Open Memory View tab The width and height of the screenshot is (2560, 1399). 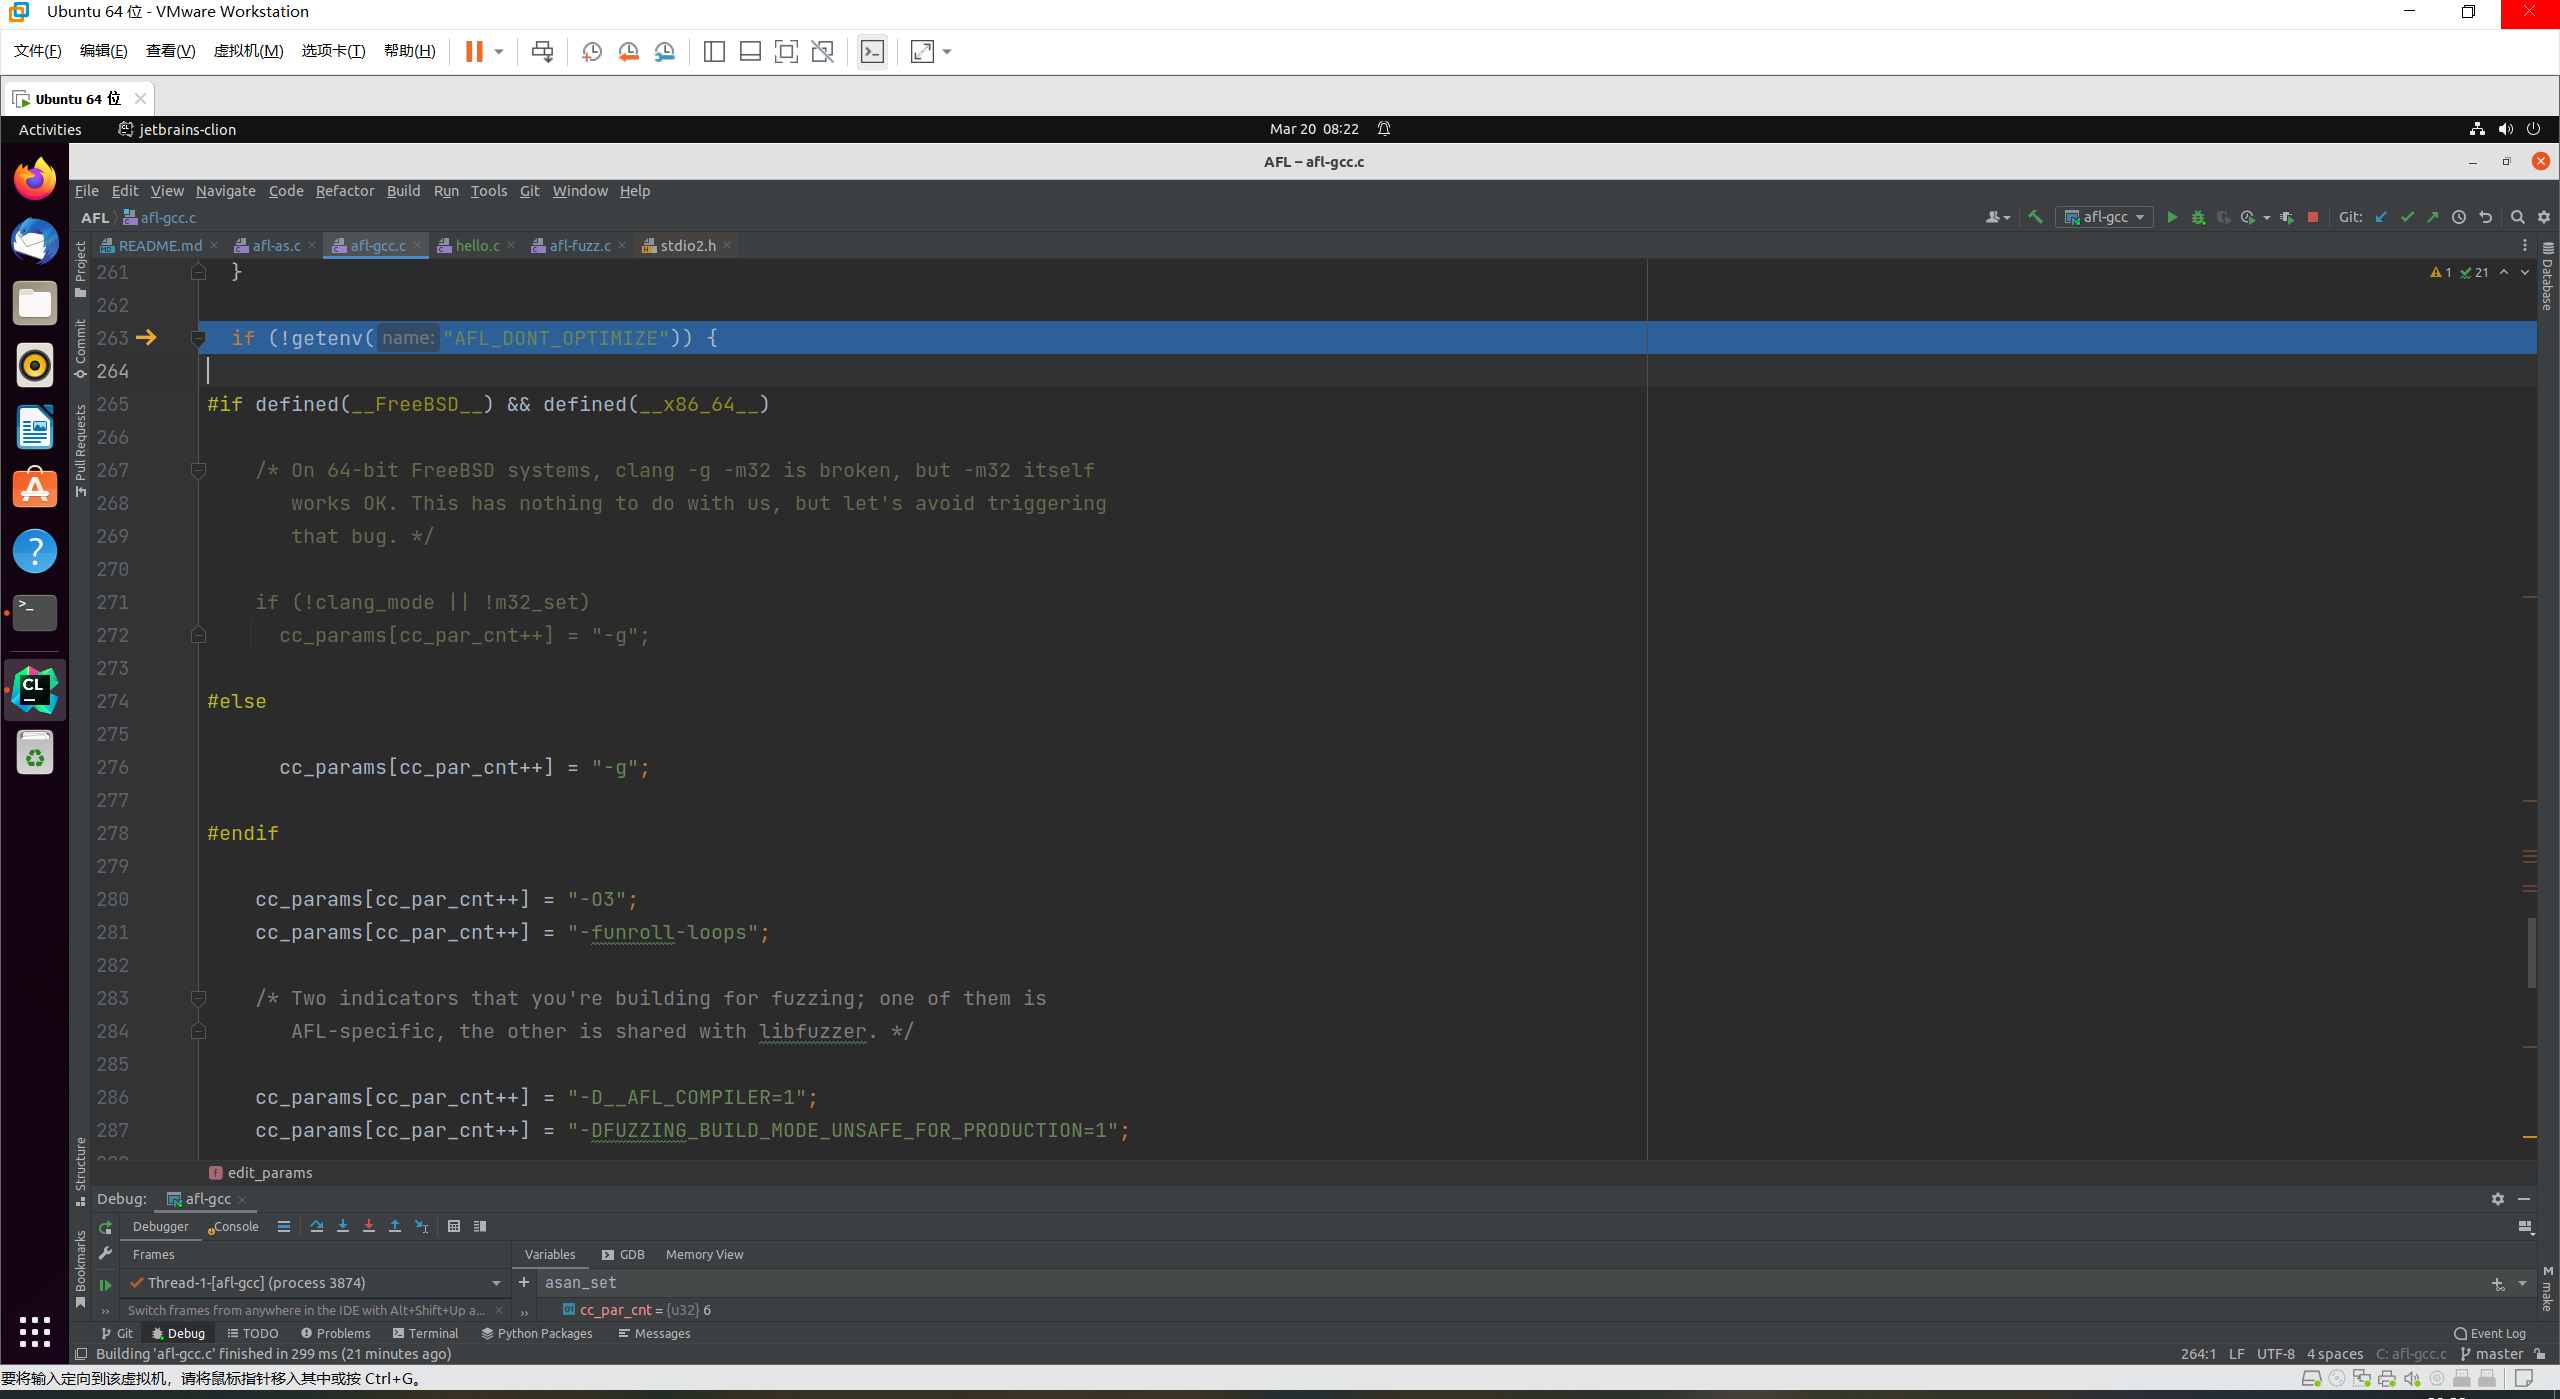point(704,1254)
